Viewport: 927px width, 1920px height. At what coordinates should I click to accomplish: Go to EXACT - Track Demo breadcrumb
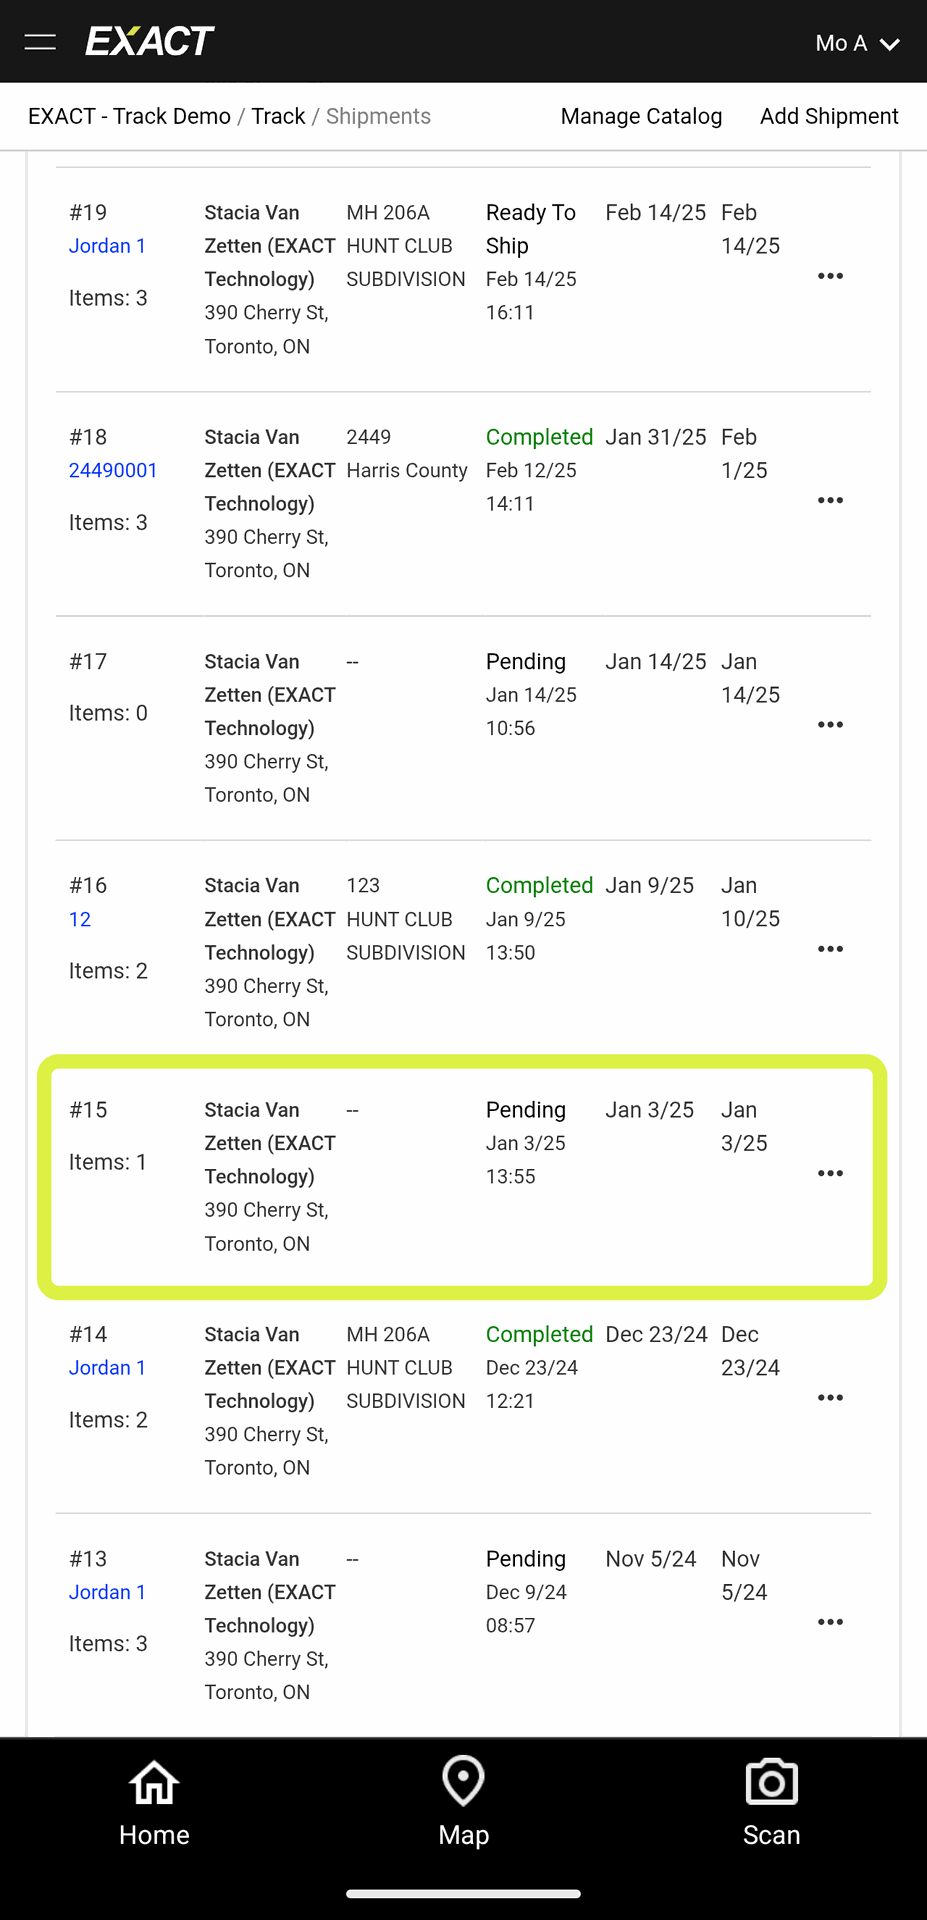[x=129, y=116]
